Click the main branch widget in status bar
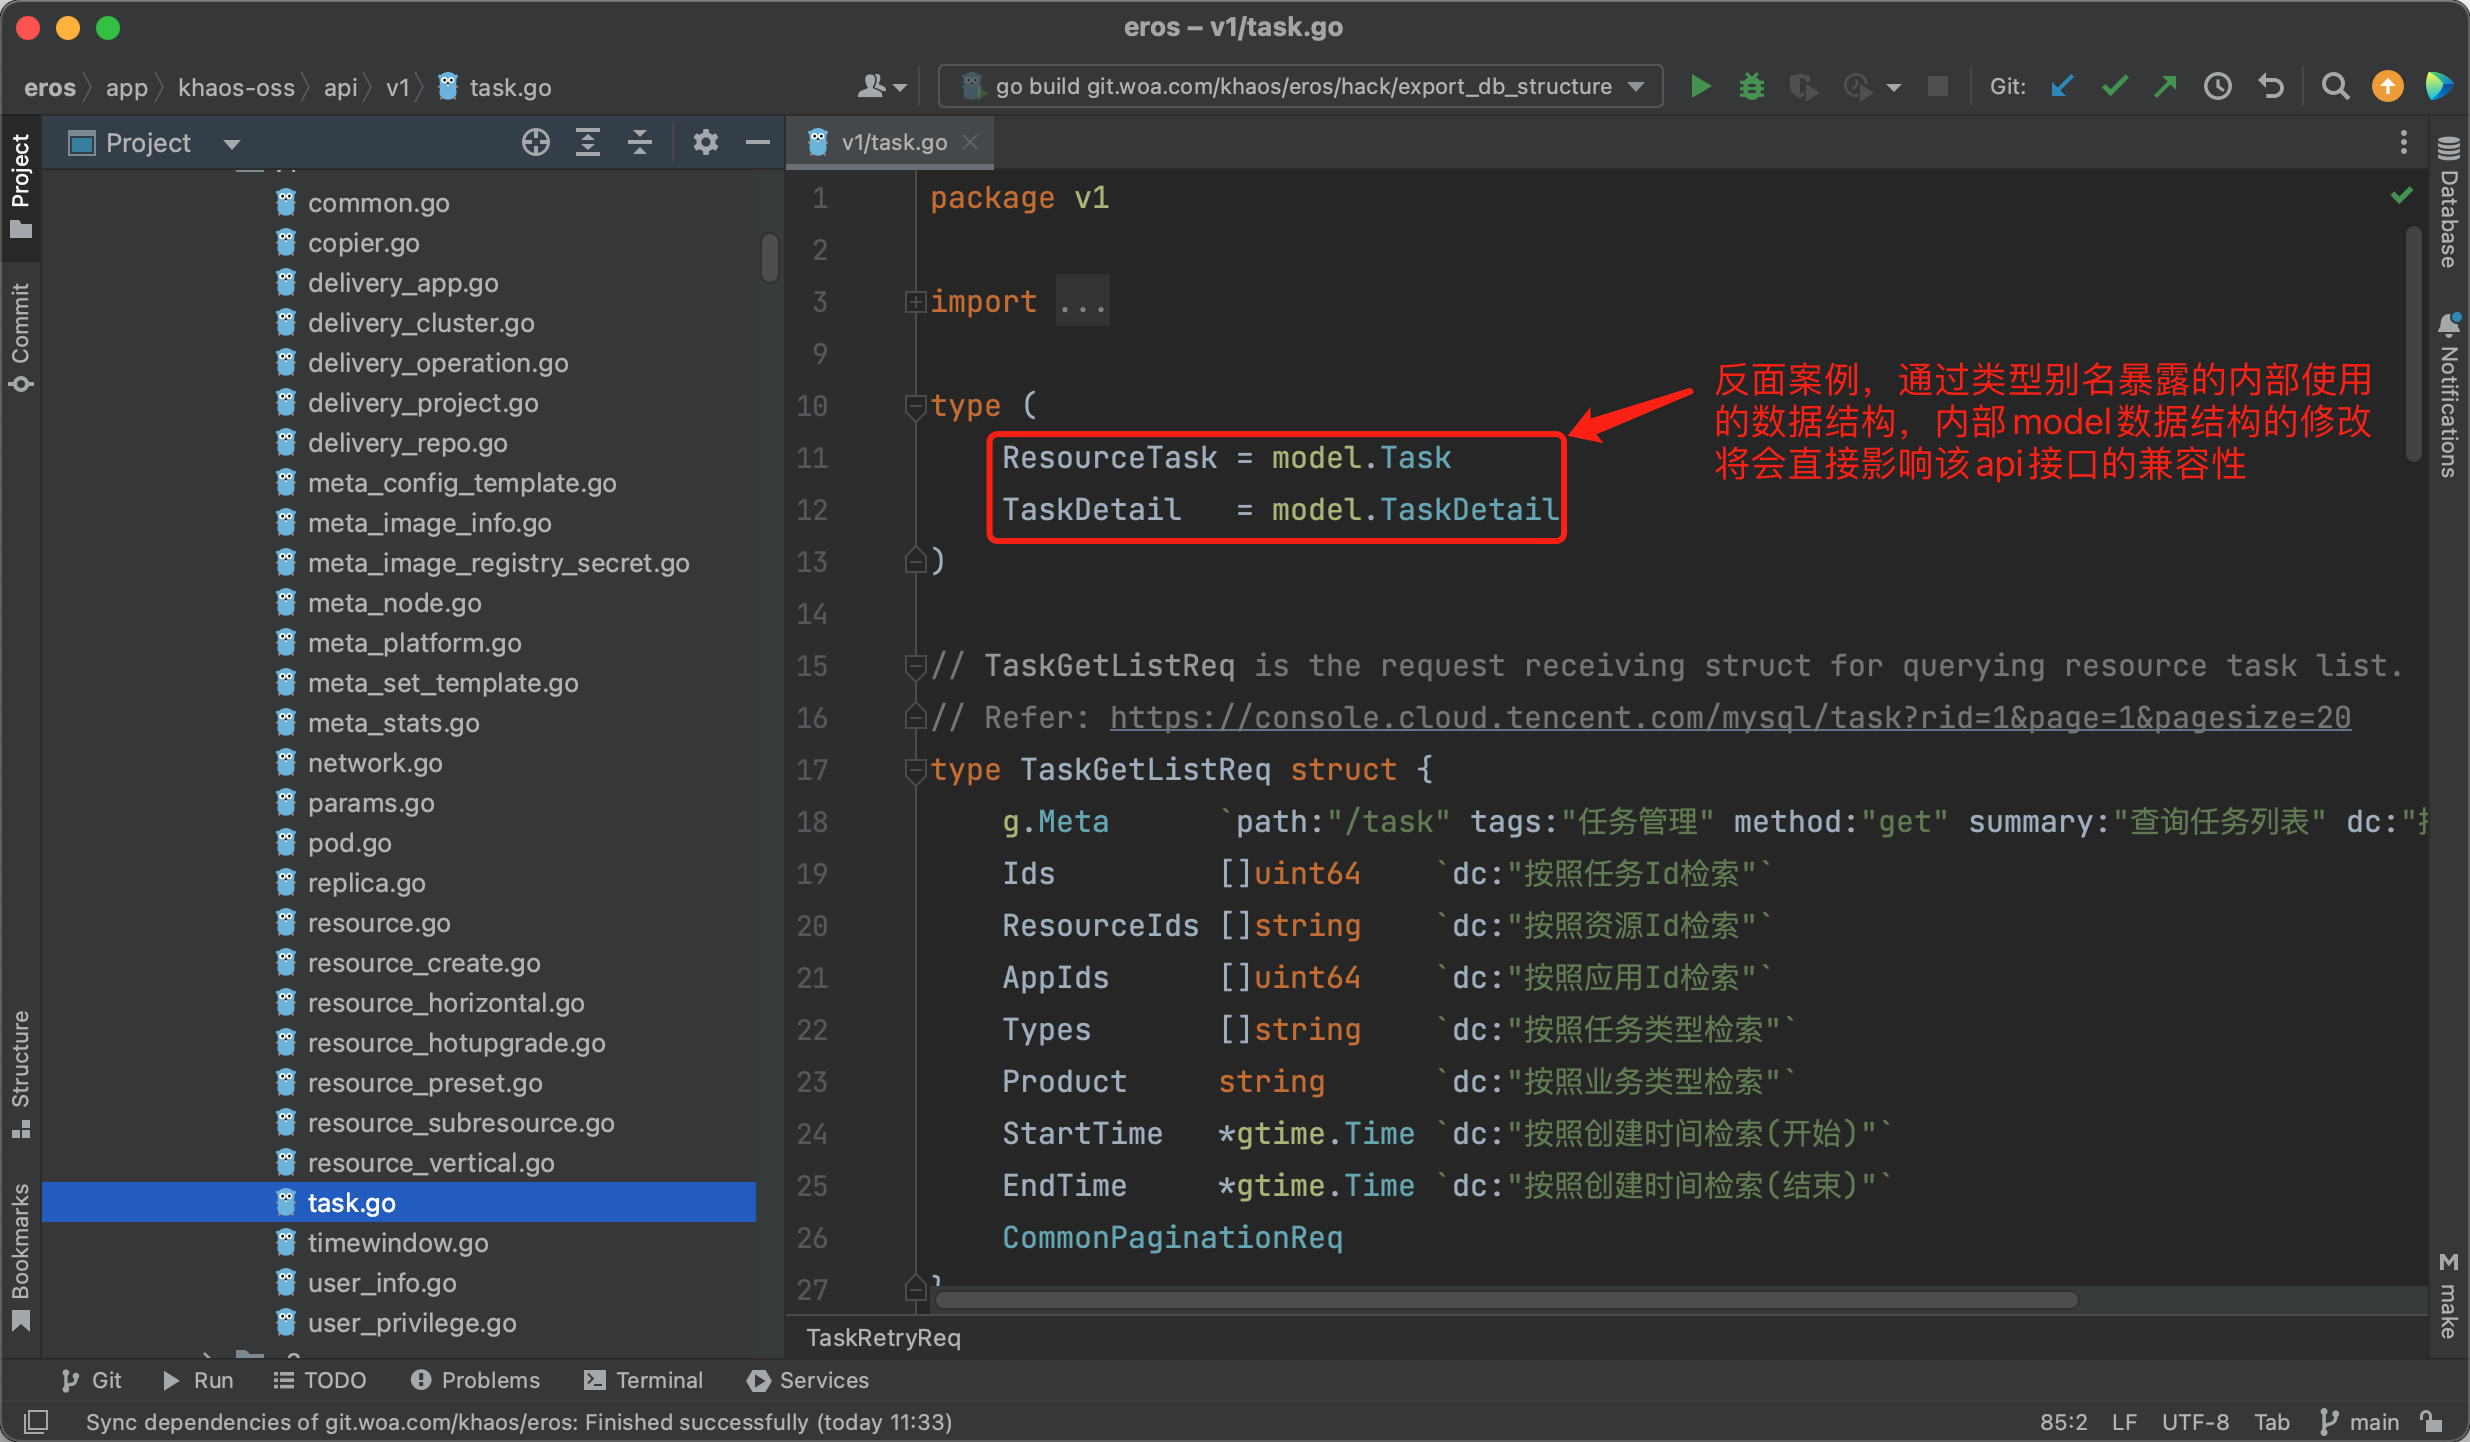This screenshot has height=1442, width=2470. tap(2360, 1421)
